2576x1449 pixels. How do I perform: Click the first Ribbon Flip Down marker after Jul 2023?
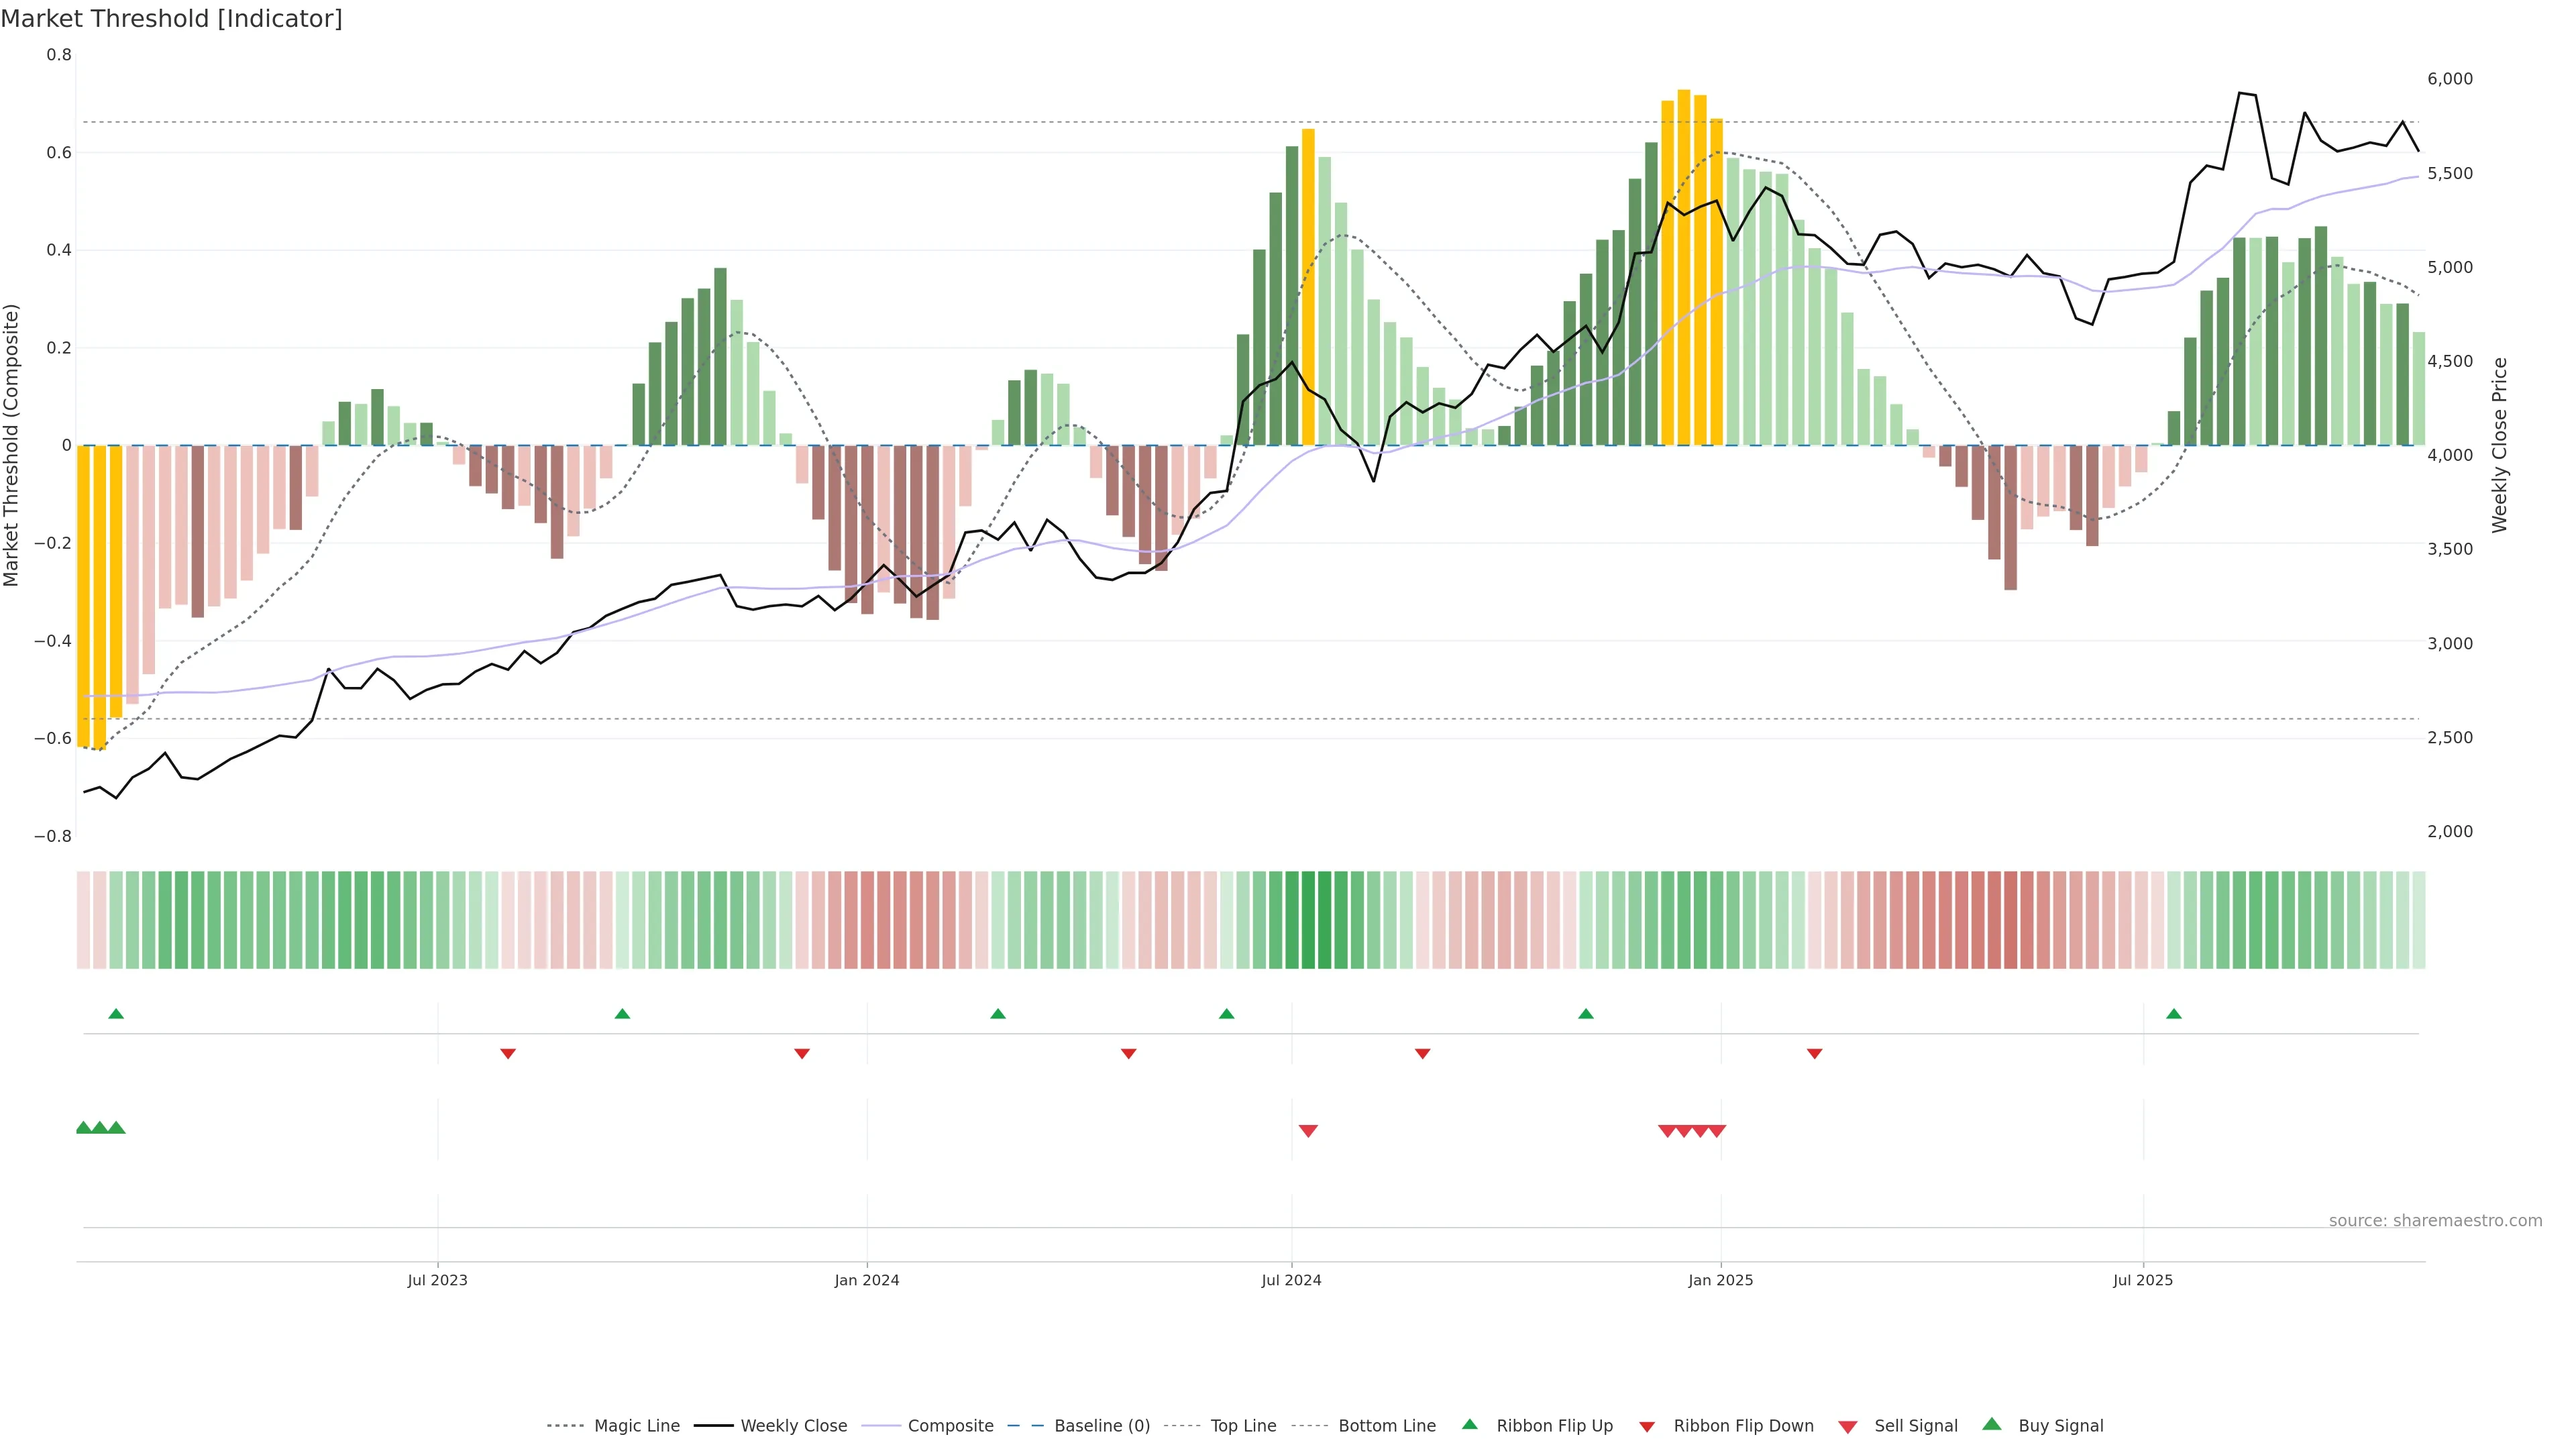point(508,1053)
